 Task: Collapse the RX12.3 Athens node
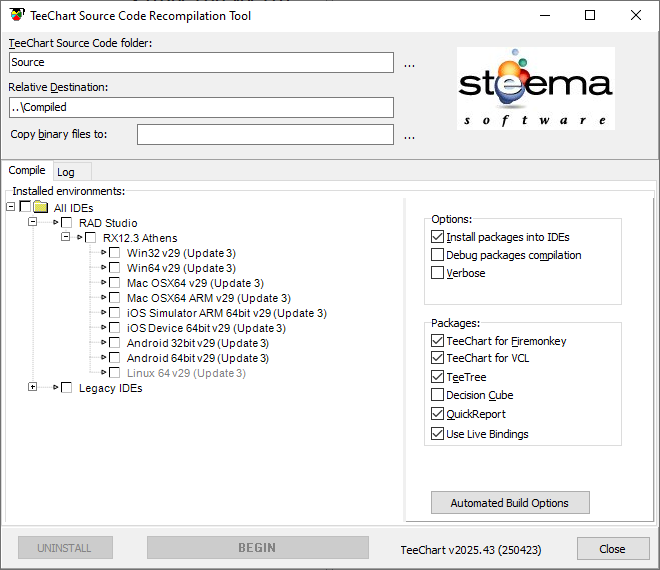tap(65, 237)
